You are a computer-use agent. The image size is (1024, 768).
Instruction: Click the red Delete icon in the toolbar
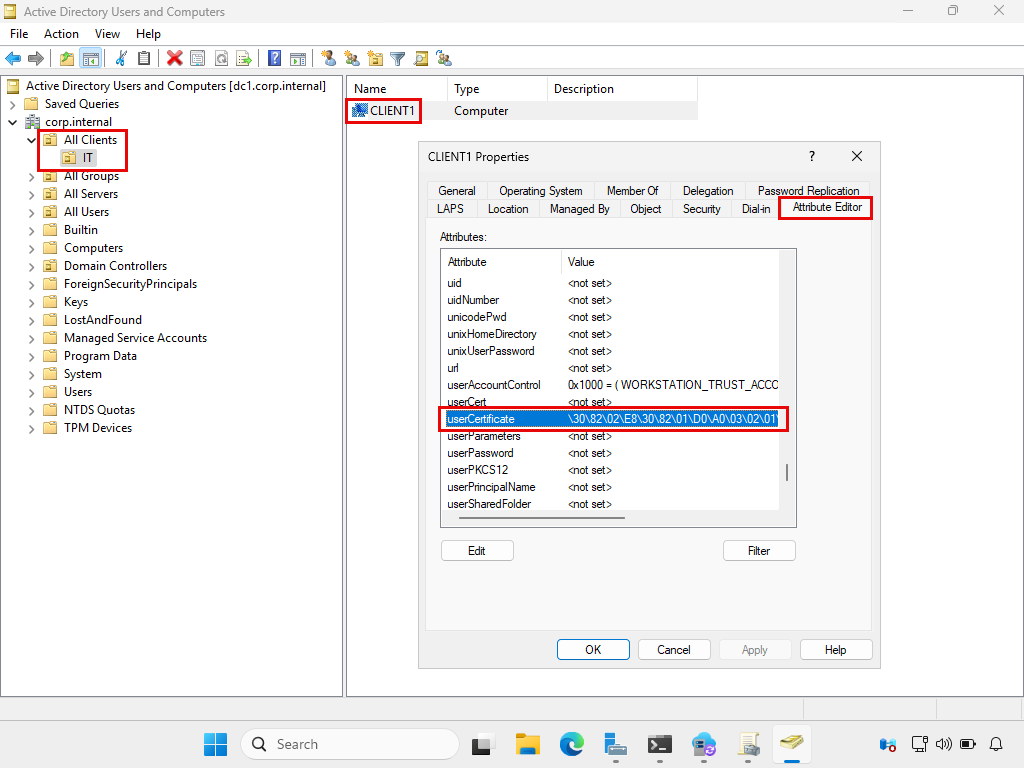pos(174,59)
